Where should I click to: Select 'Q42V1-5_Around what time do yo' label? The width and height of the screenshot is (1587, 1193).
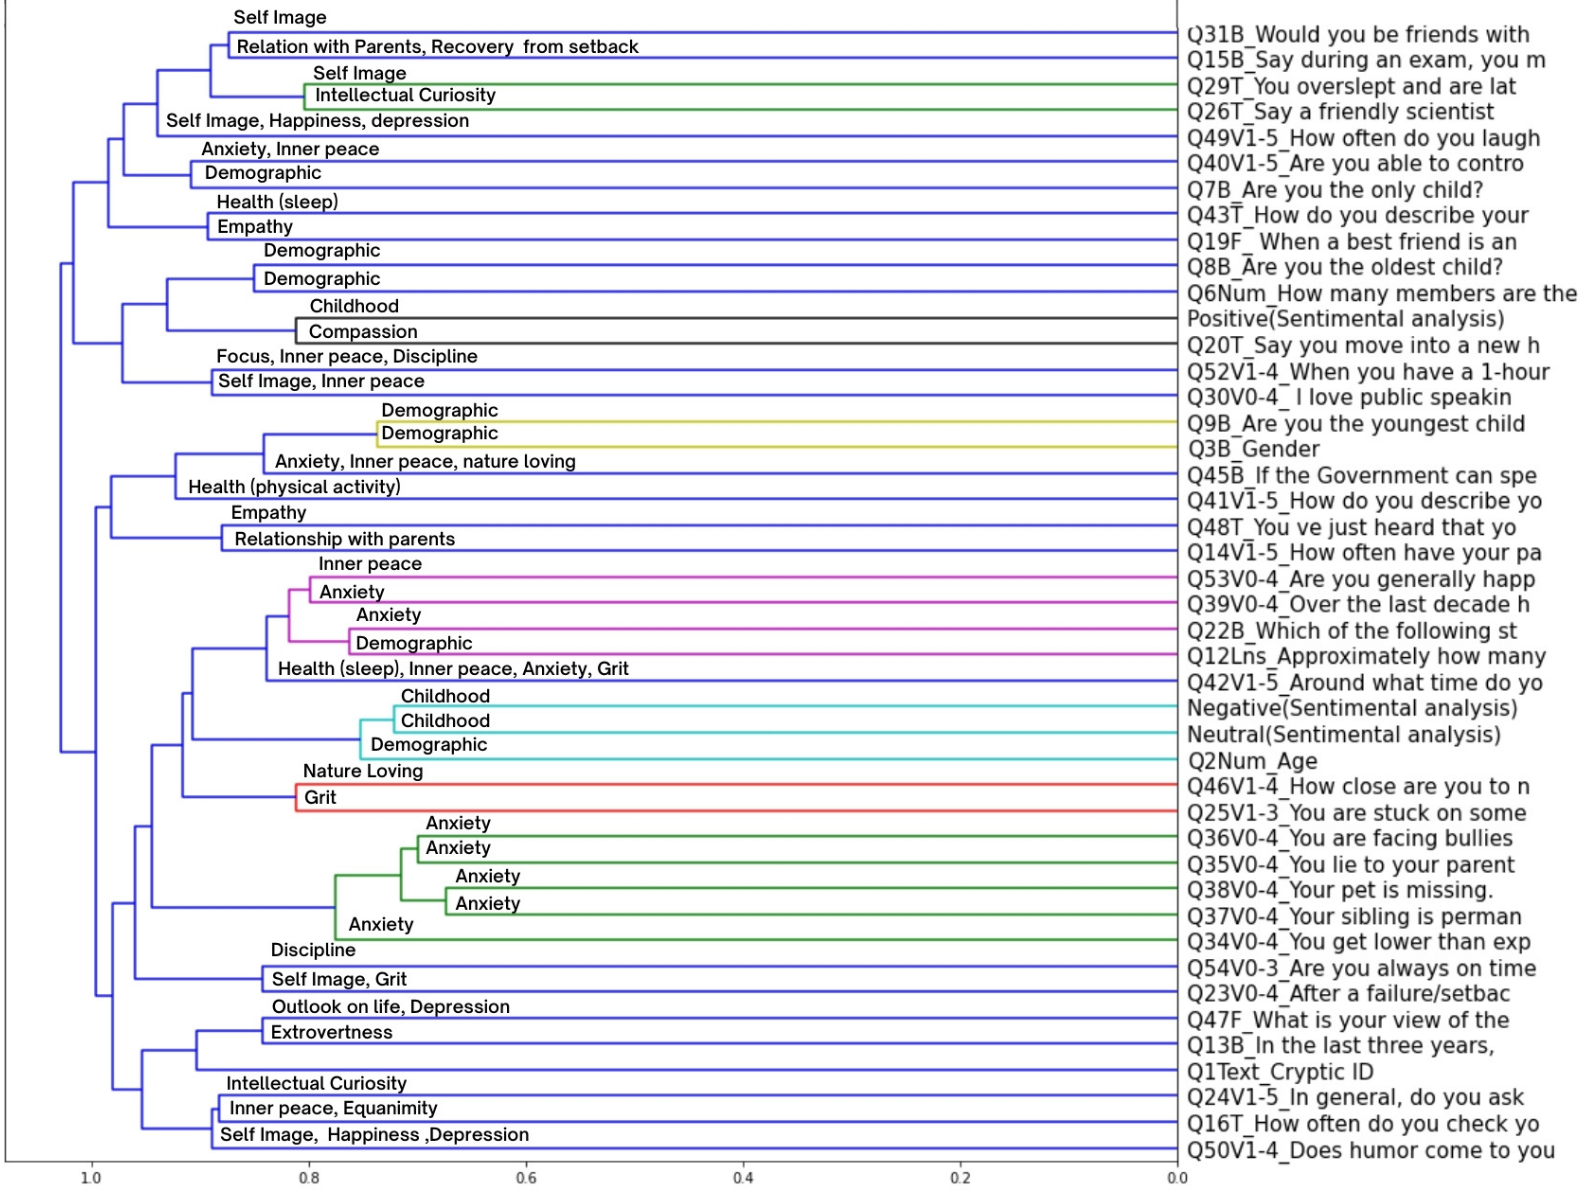[1364, 682]
